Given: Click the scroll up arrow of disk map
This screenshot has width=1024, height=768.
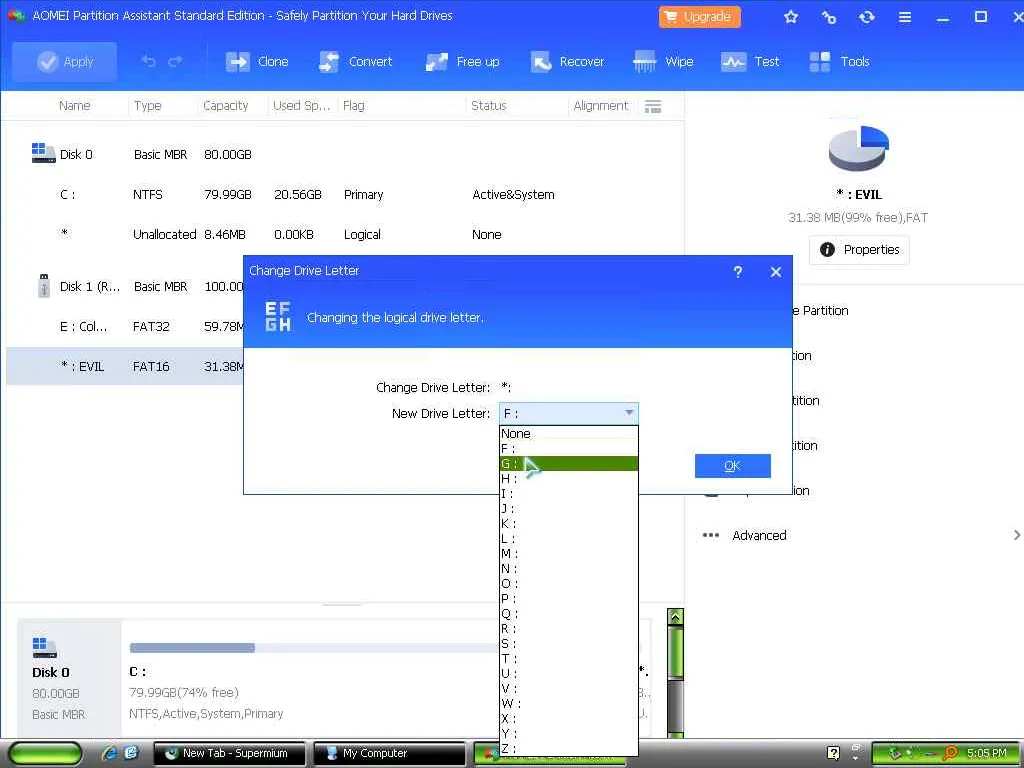Looking at the screenshot, I should (x=675, y=617).
